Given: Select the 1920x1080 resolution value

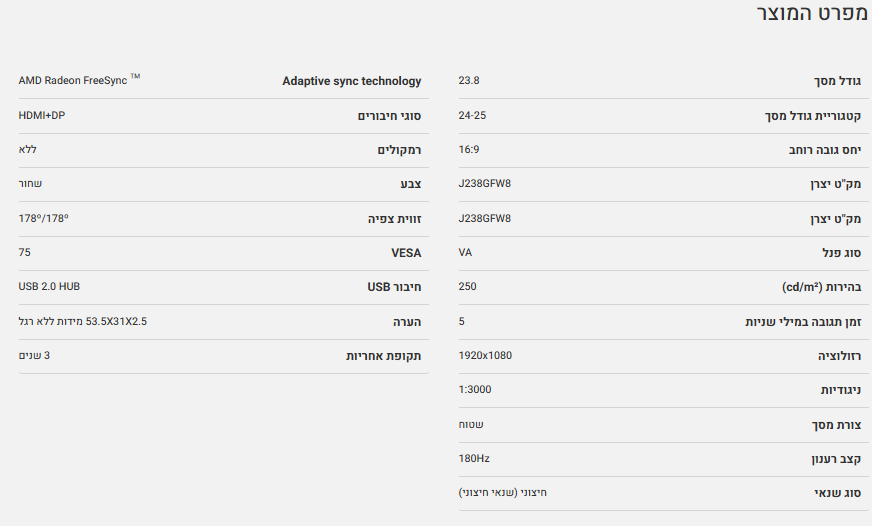Looking at the screenshot, I should pyautogui.click(x=485, y=355).
